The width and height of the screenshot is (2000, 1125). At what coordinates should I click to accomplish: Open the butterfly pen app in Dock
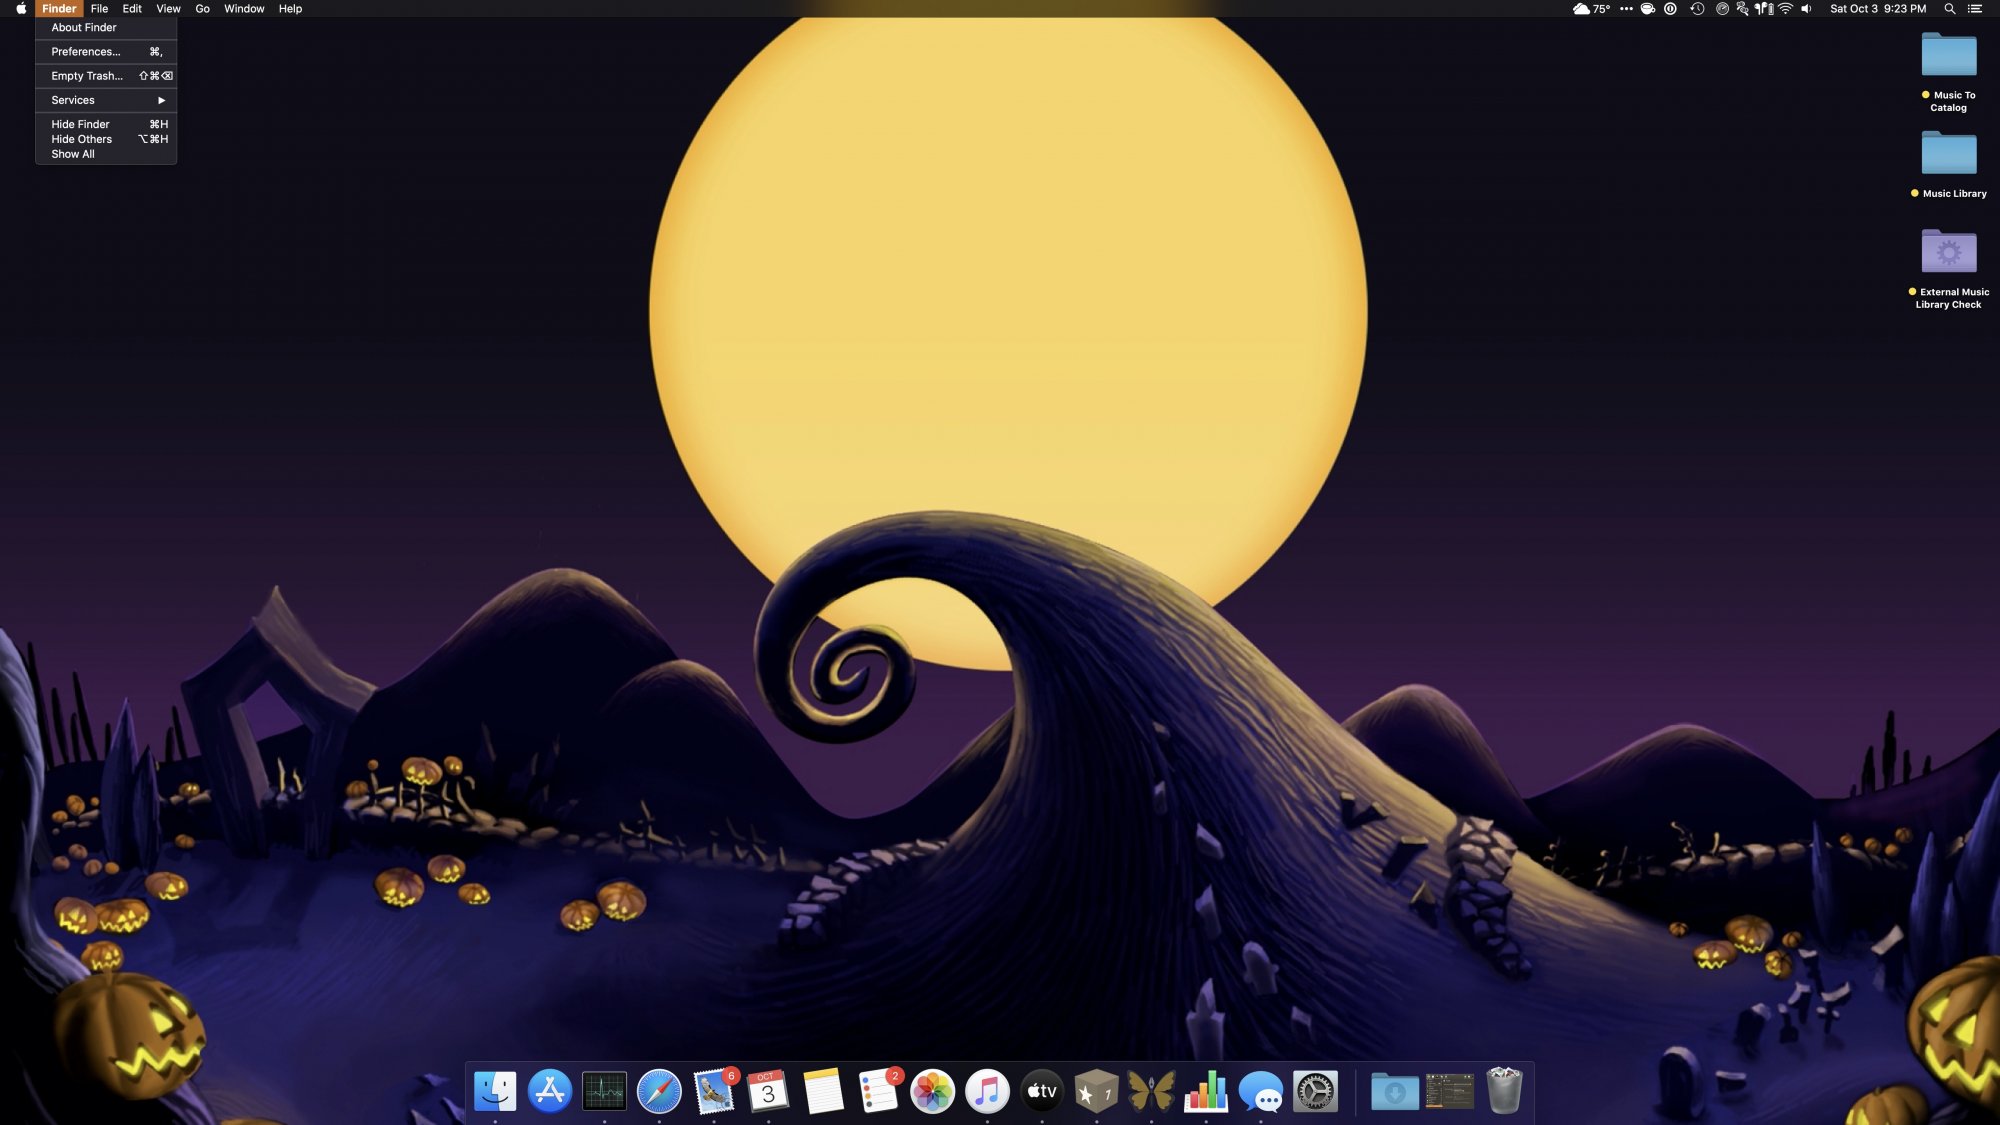pyautogui.click(x=1151, y=1091)
